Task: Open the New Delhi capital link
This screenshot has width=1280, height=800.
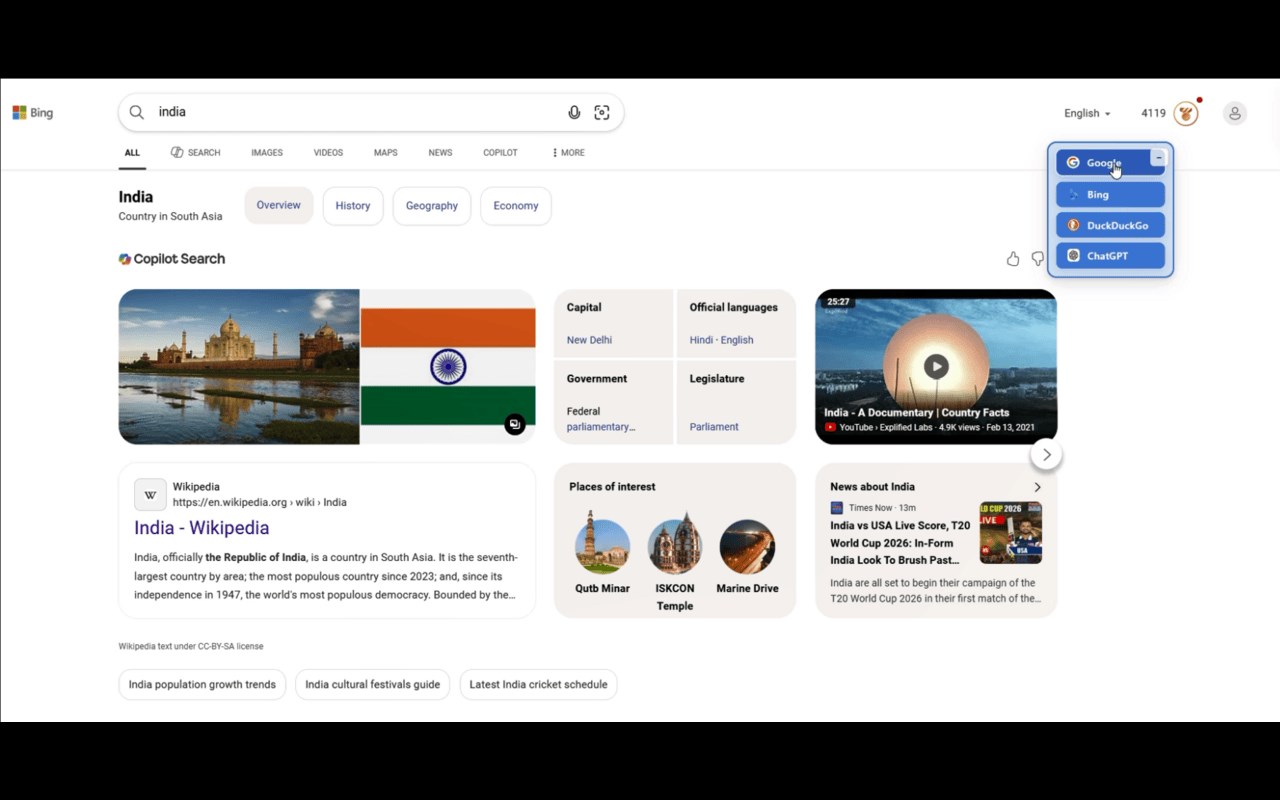Action: click(589, 340)
